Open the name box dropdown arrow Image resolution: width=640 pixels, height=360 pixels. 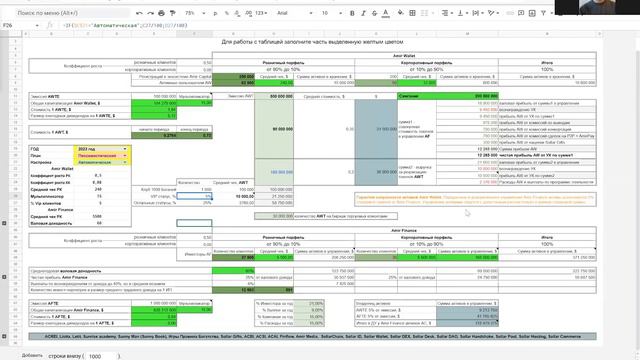(37, 25)
